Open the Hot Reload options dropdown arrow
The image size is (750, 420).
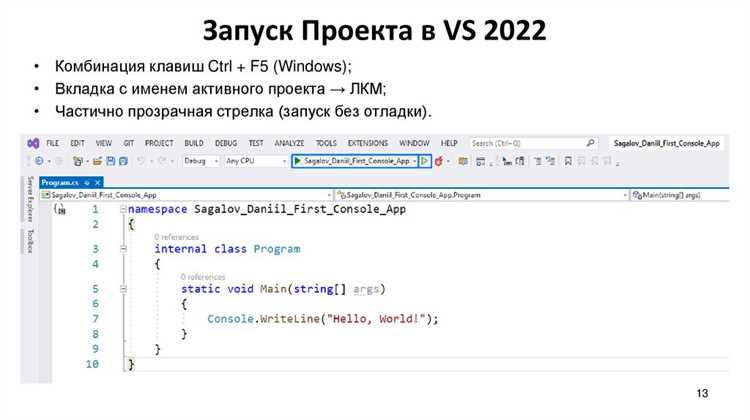pos(448,161)
